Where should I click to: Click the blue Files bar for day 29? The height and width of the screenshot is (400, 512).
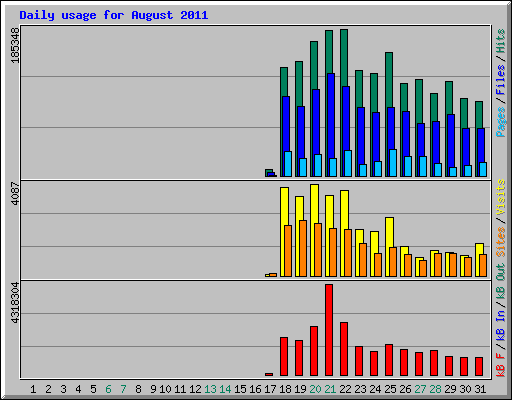451,140
